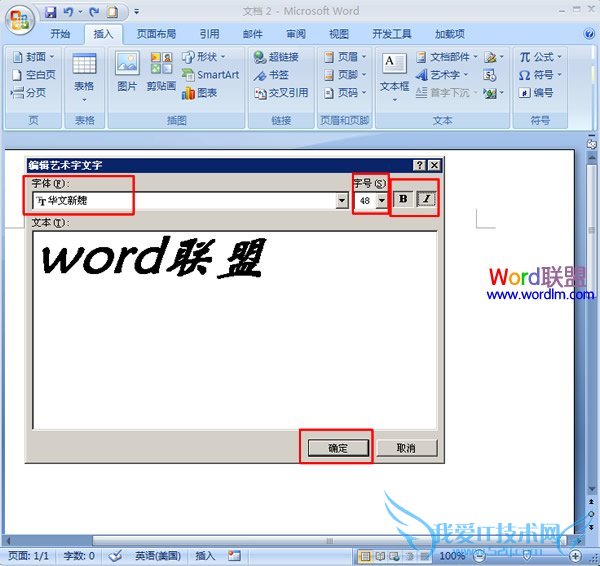Open the Developer (开发工具) tab

point(392,34)
